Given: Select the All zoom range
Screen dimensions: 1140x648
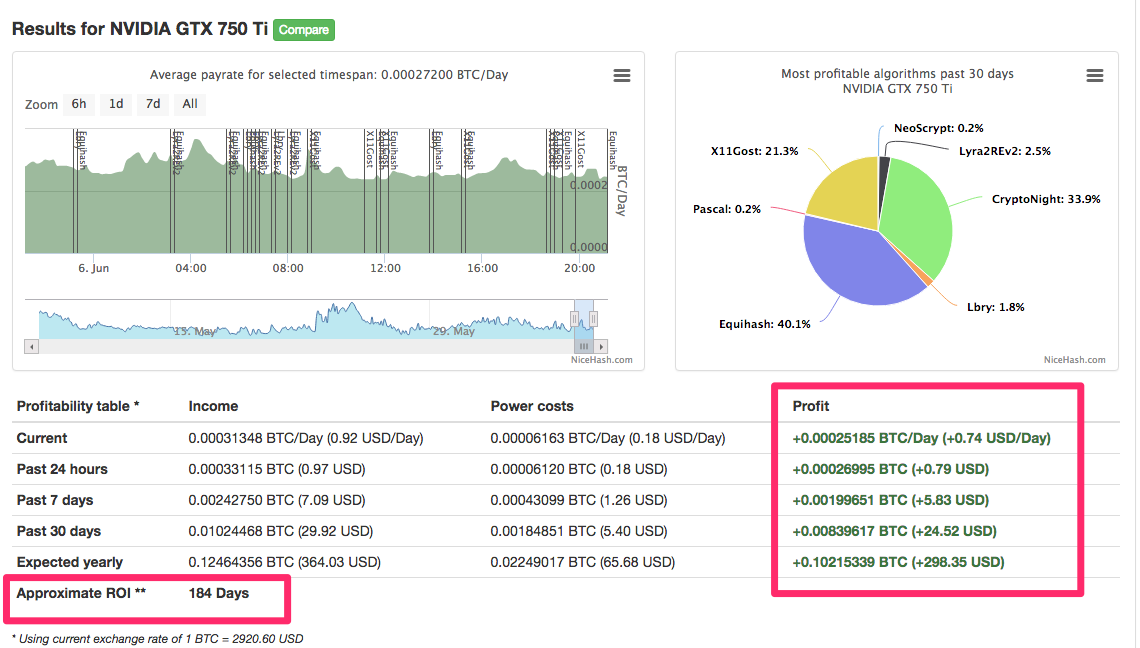Looking at the screenshot, I should click(x=189, y=104).
